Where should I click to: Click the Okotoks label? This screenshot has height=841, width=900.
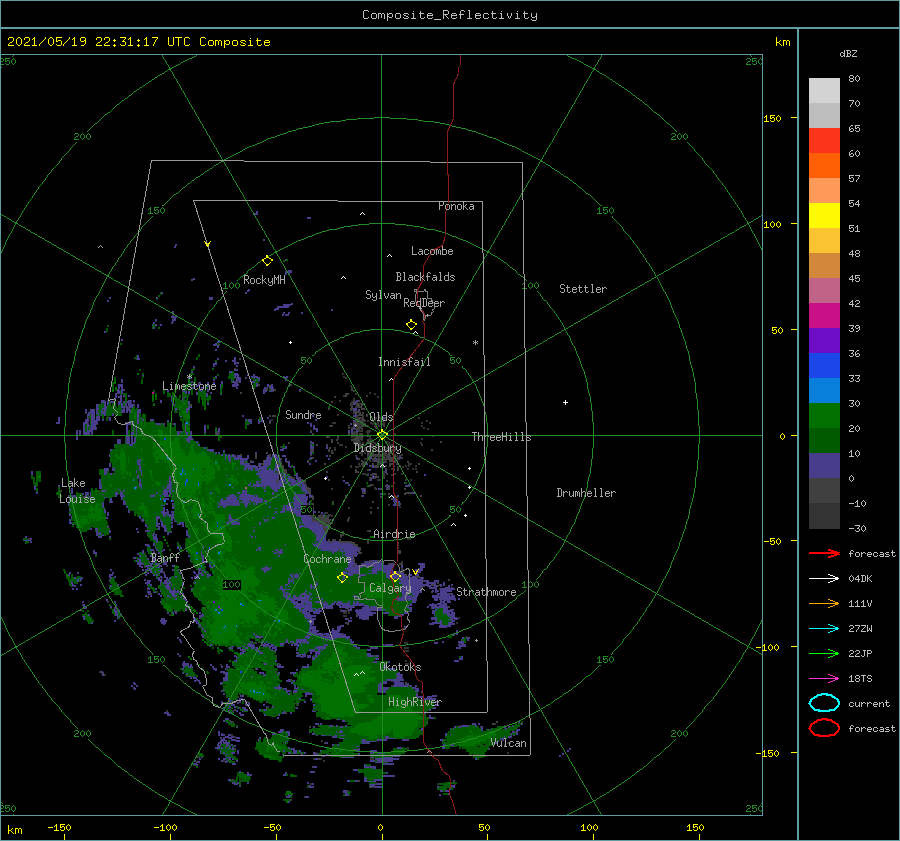point(400,667)
